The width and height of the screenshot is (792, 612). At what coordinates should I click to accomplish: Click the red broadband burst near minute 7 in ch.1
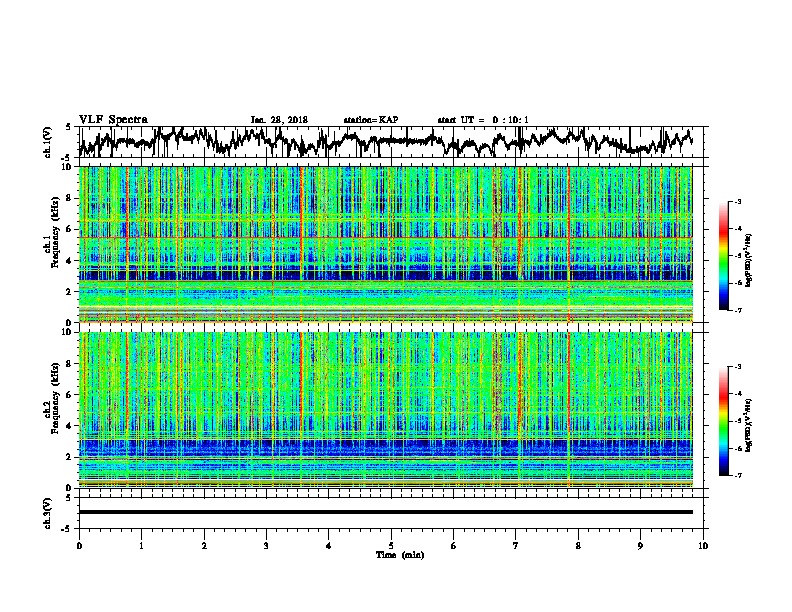[519, 222]
